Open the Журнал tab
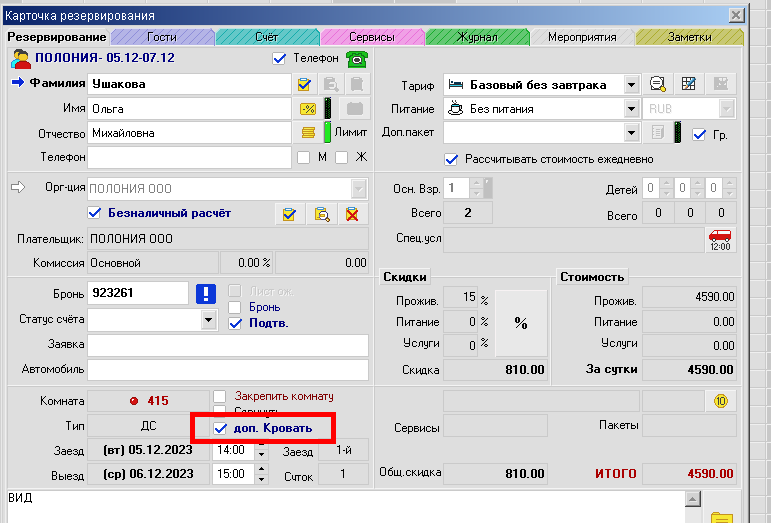The image size is (771, 523). [x=477, y=37]
